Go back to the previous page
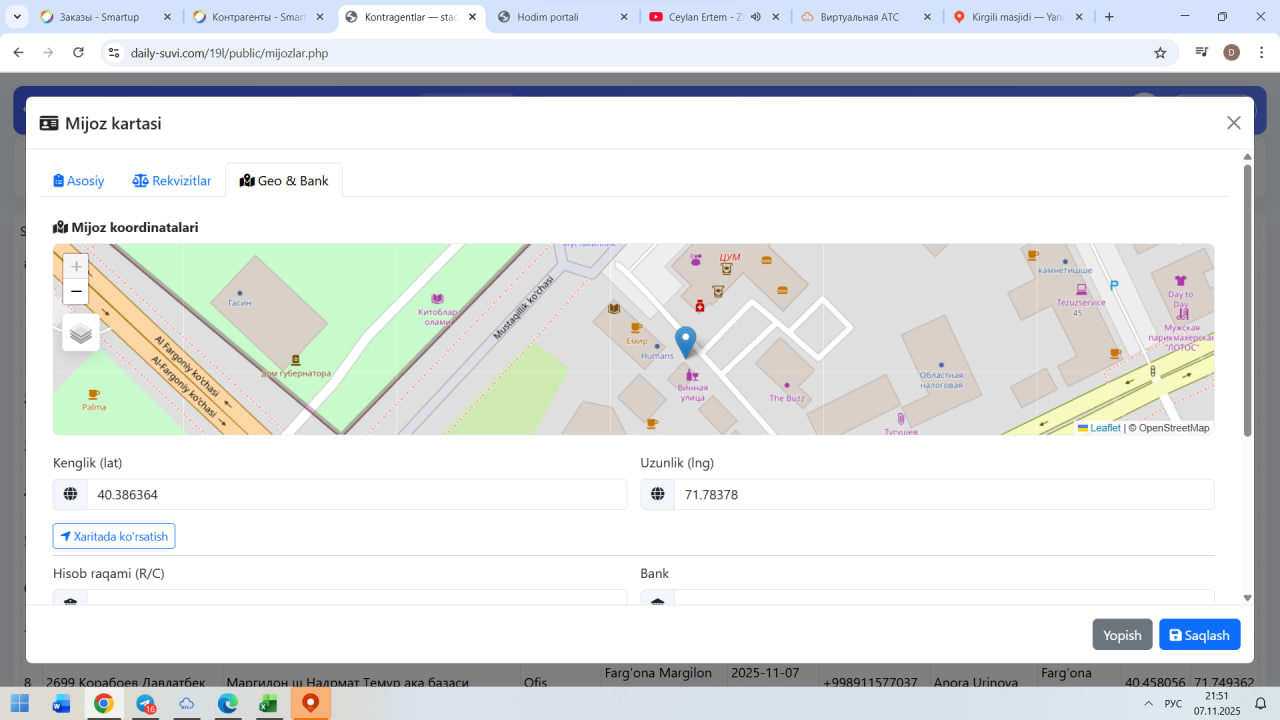The width and height of the screenshot is (1280, 720). click(x=18, y=53)
